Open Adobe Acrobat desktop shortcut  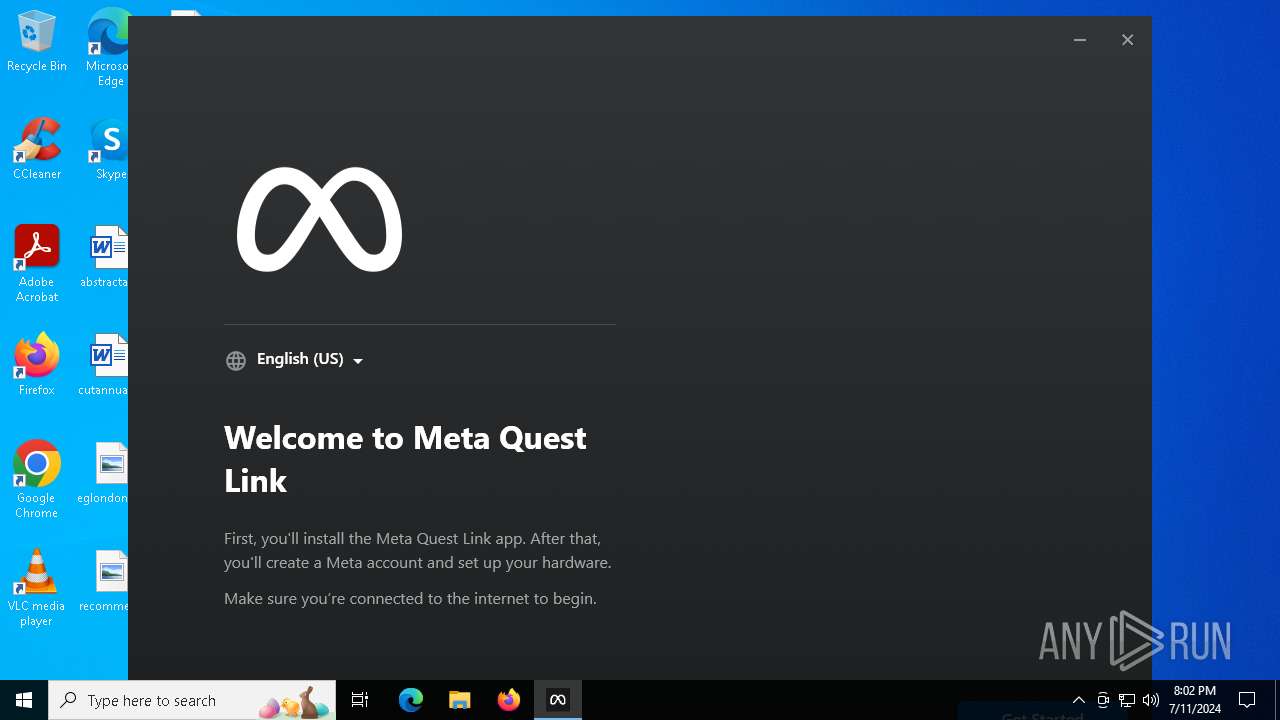point(37,264)
